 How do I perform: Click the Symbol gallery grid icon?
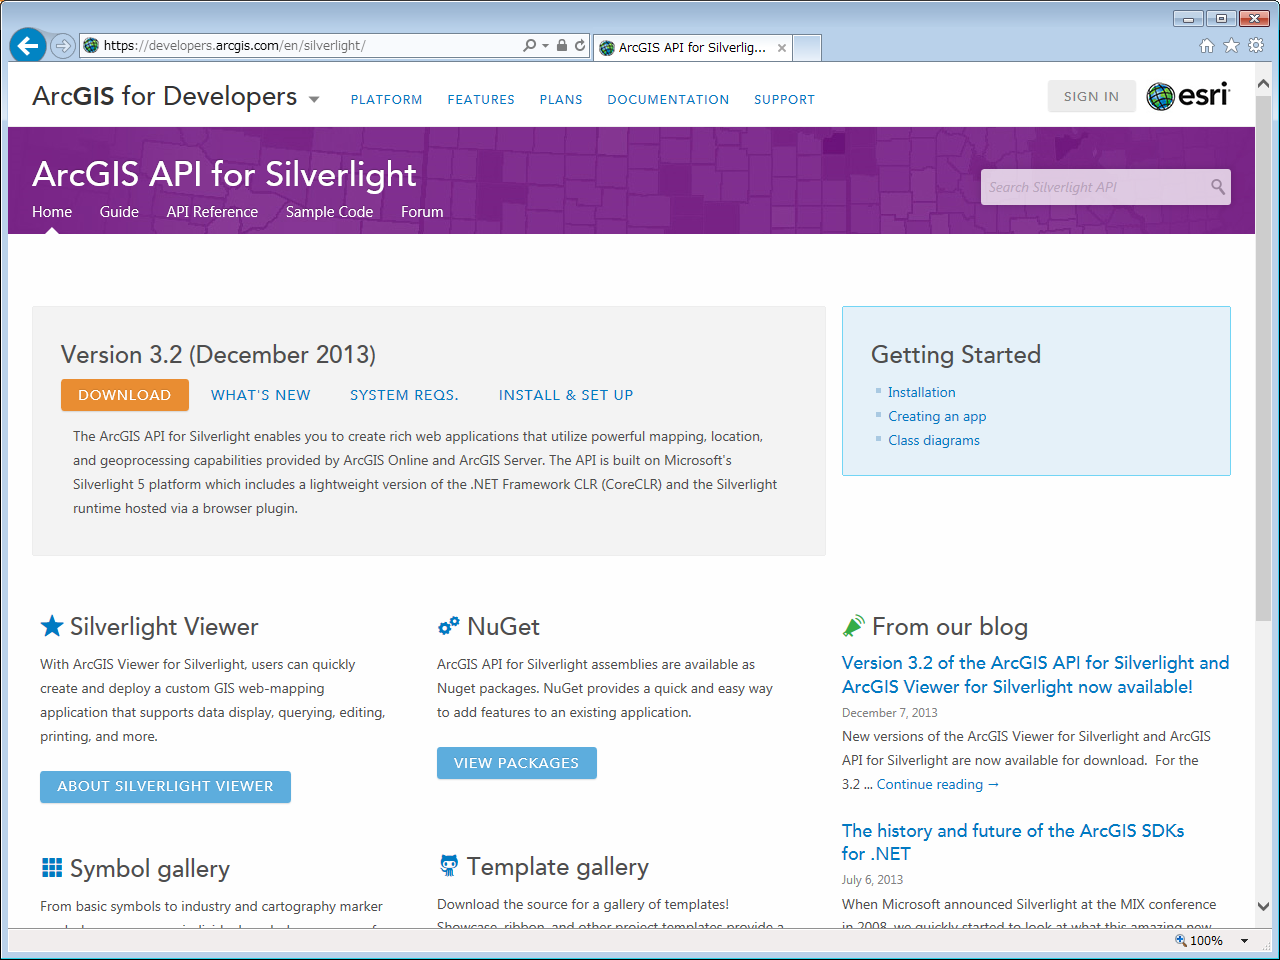(52, 867)
